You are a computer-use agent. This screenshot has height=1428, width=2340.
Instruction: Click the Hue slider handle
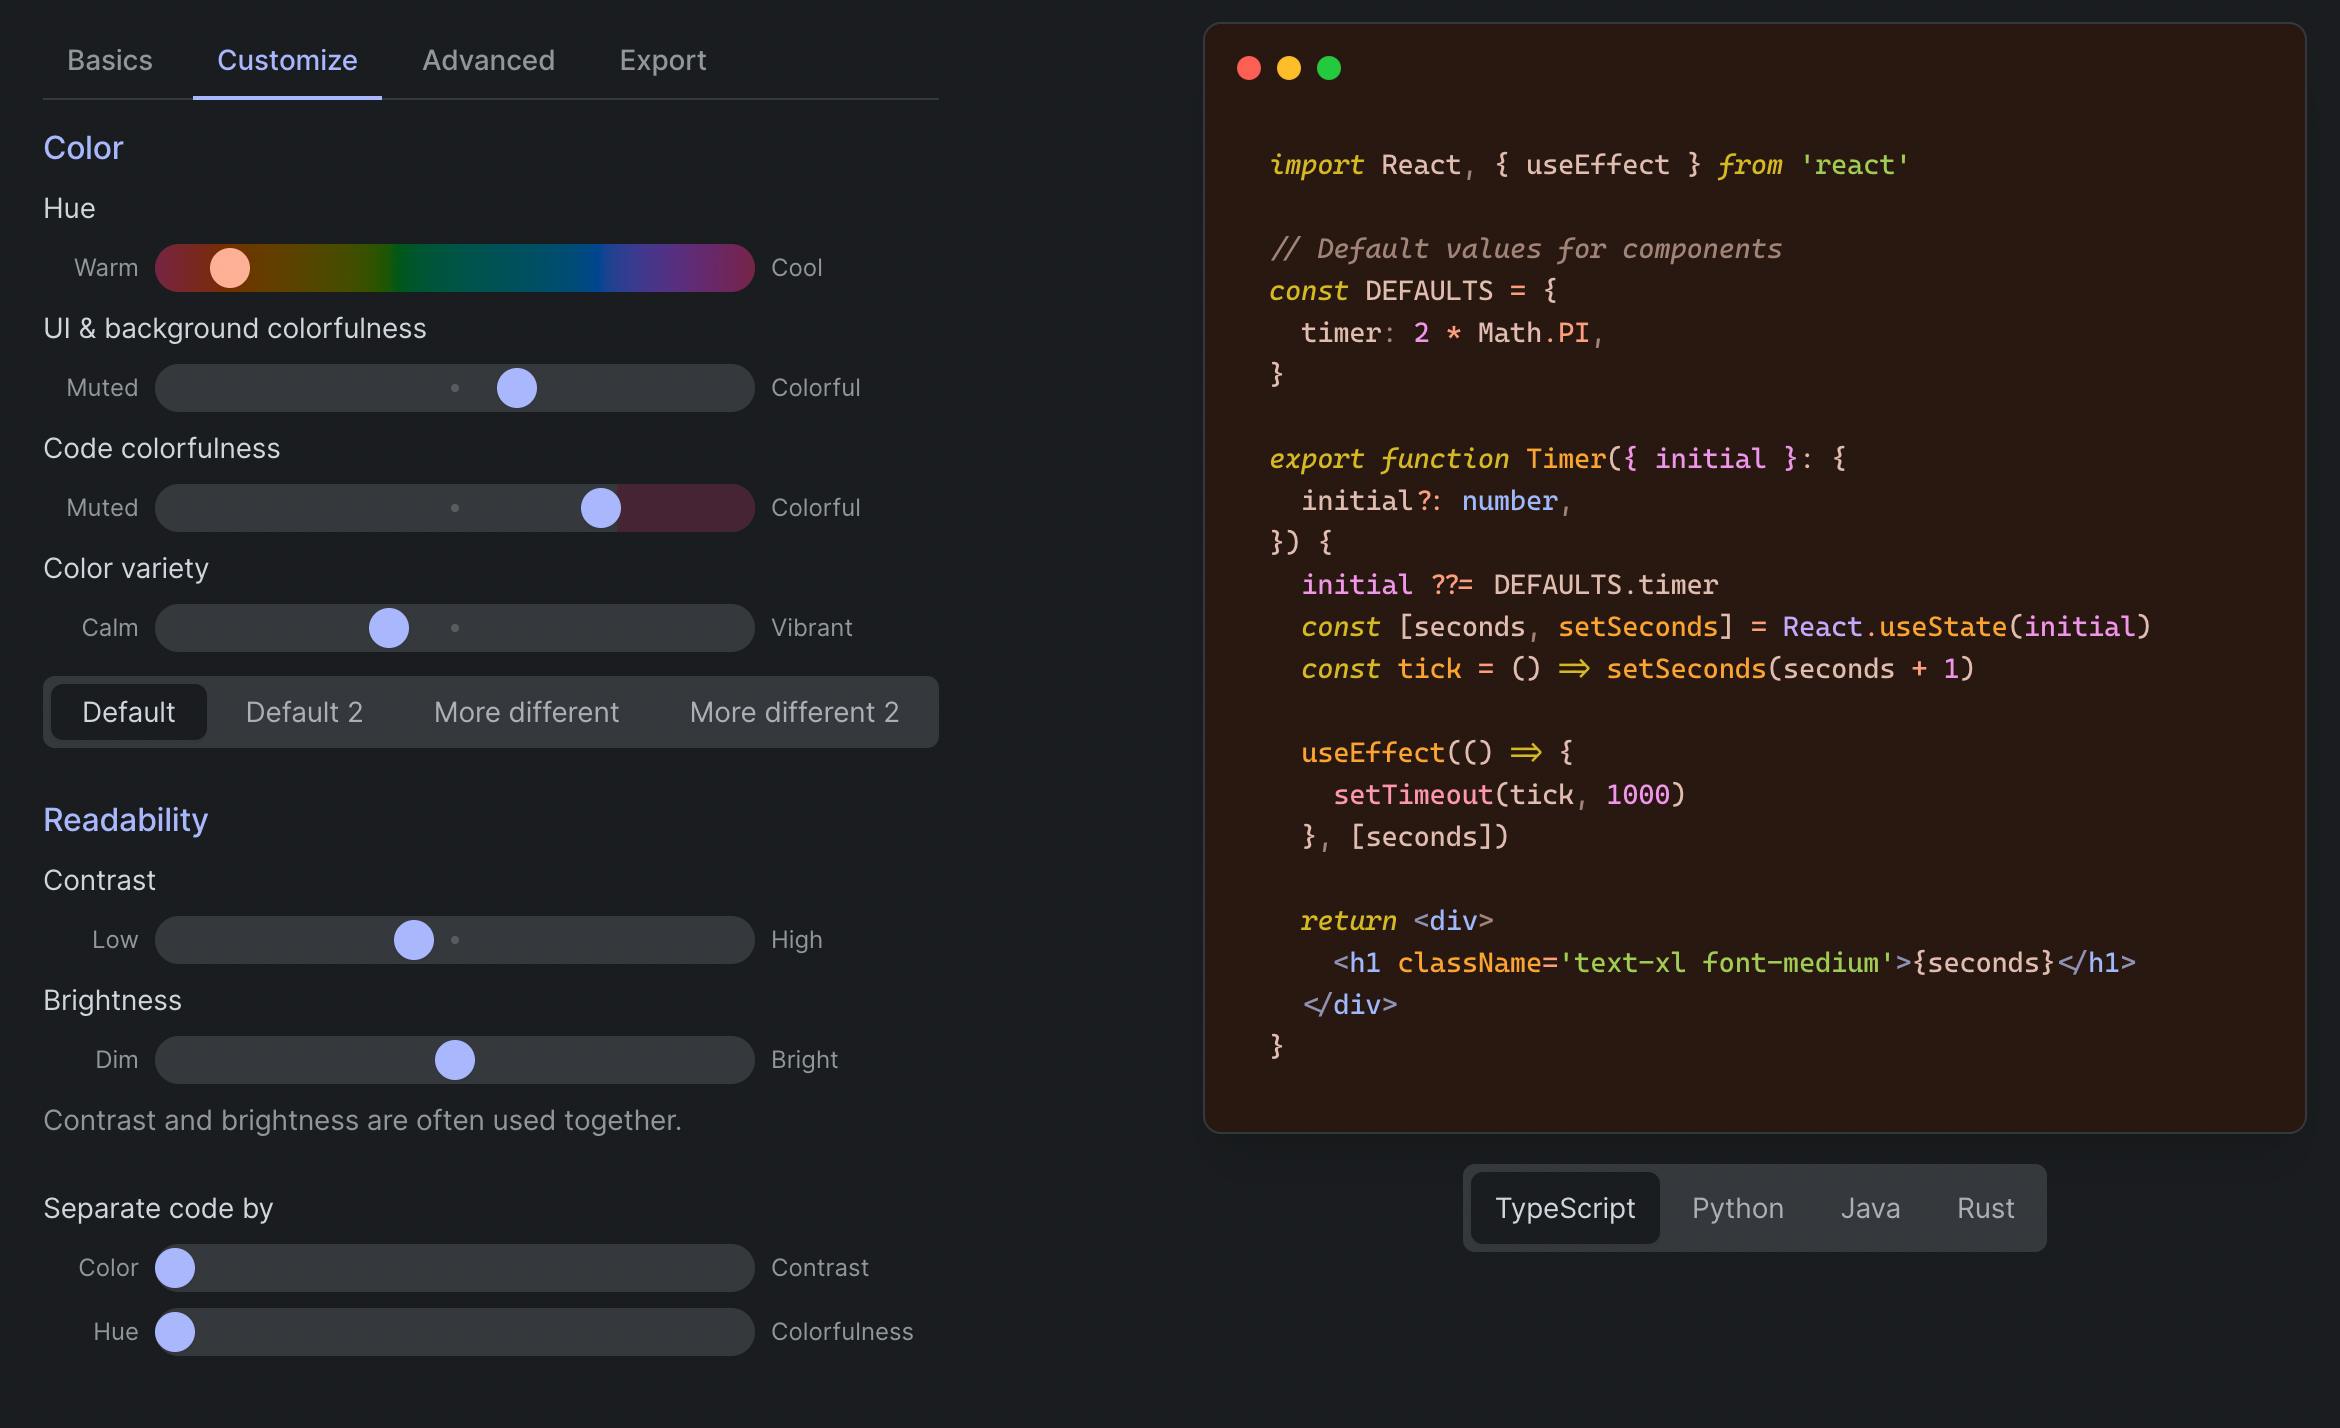click(x=230, y=268)
